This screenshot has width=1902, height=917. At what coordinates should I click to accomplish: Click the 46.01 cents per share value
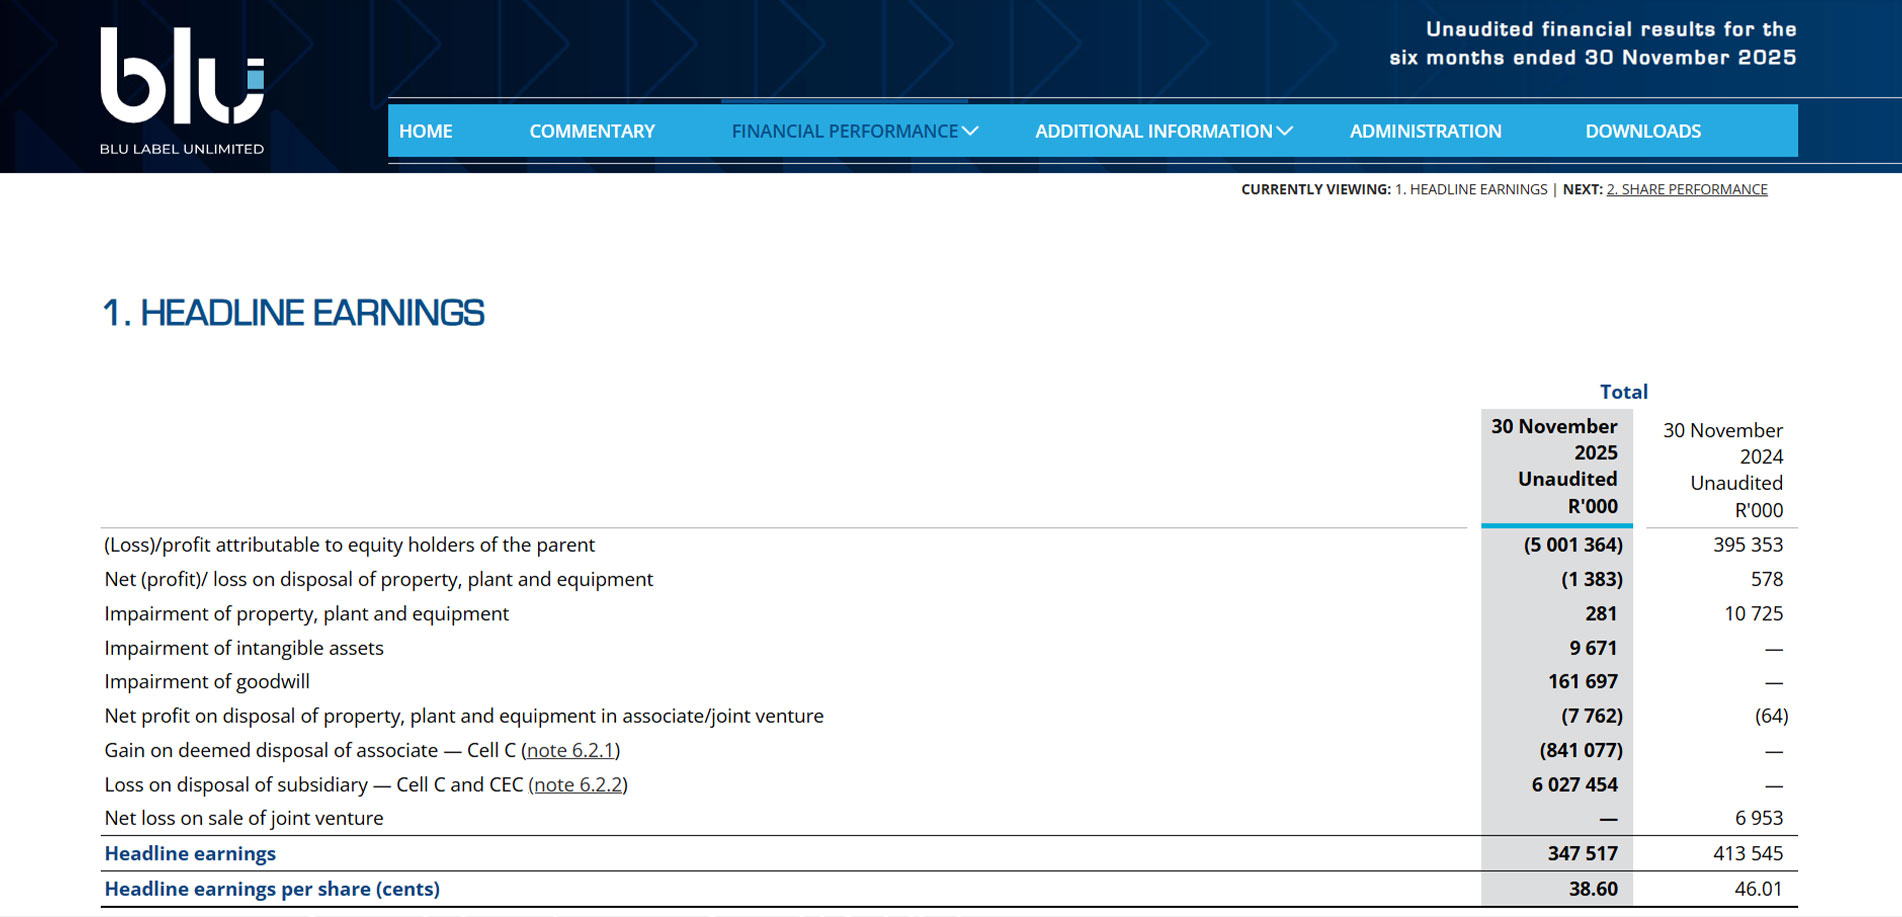coord(1759,889)
